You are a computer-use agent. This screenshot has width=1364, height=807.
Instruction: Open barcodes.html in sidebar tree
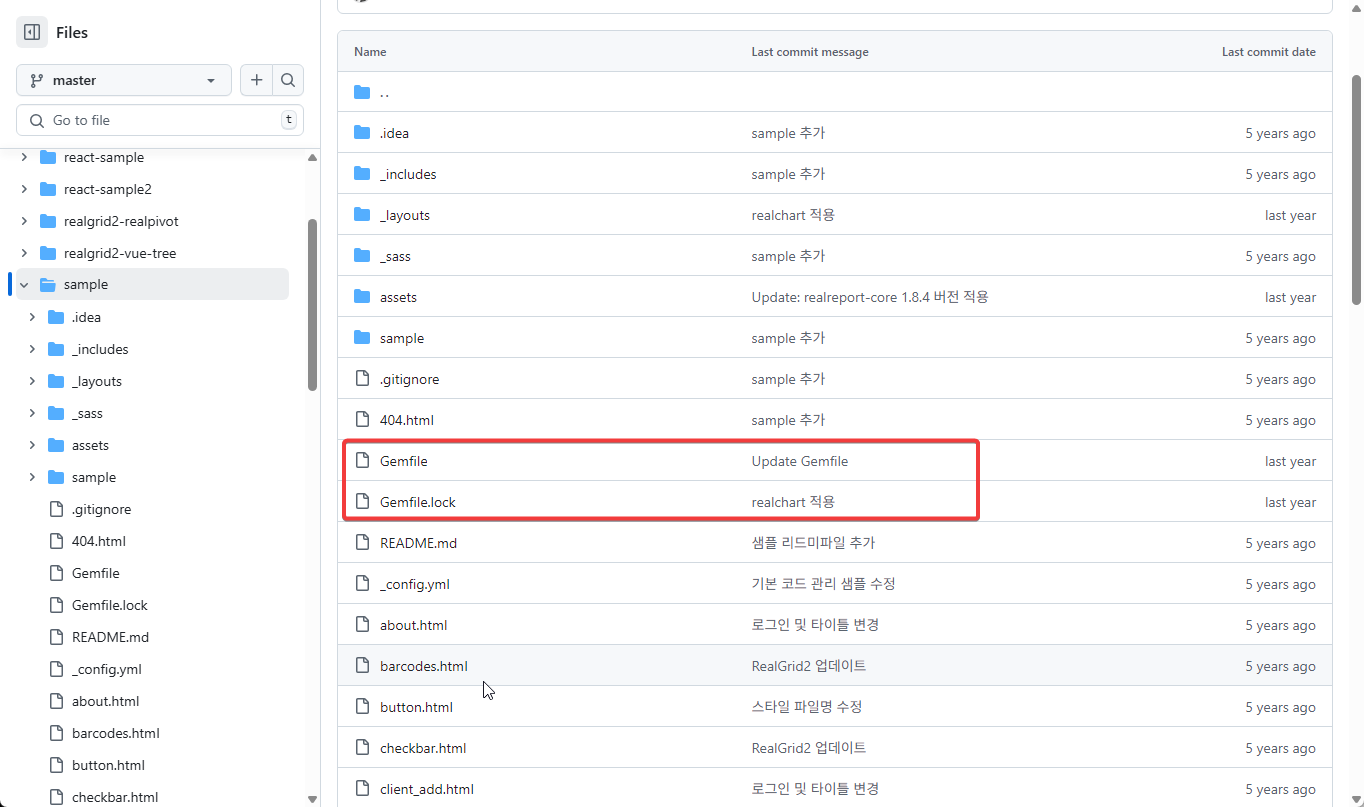(115, 733)
